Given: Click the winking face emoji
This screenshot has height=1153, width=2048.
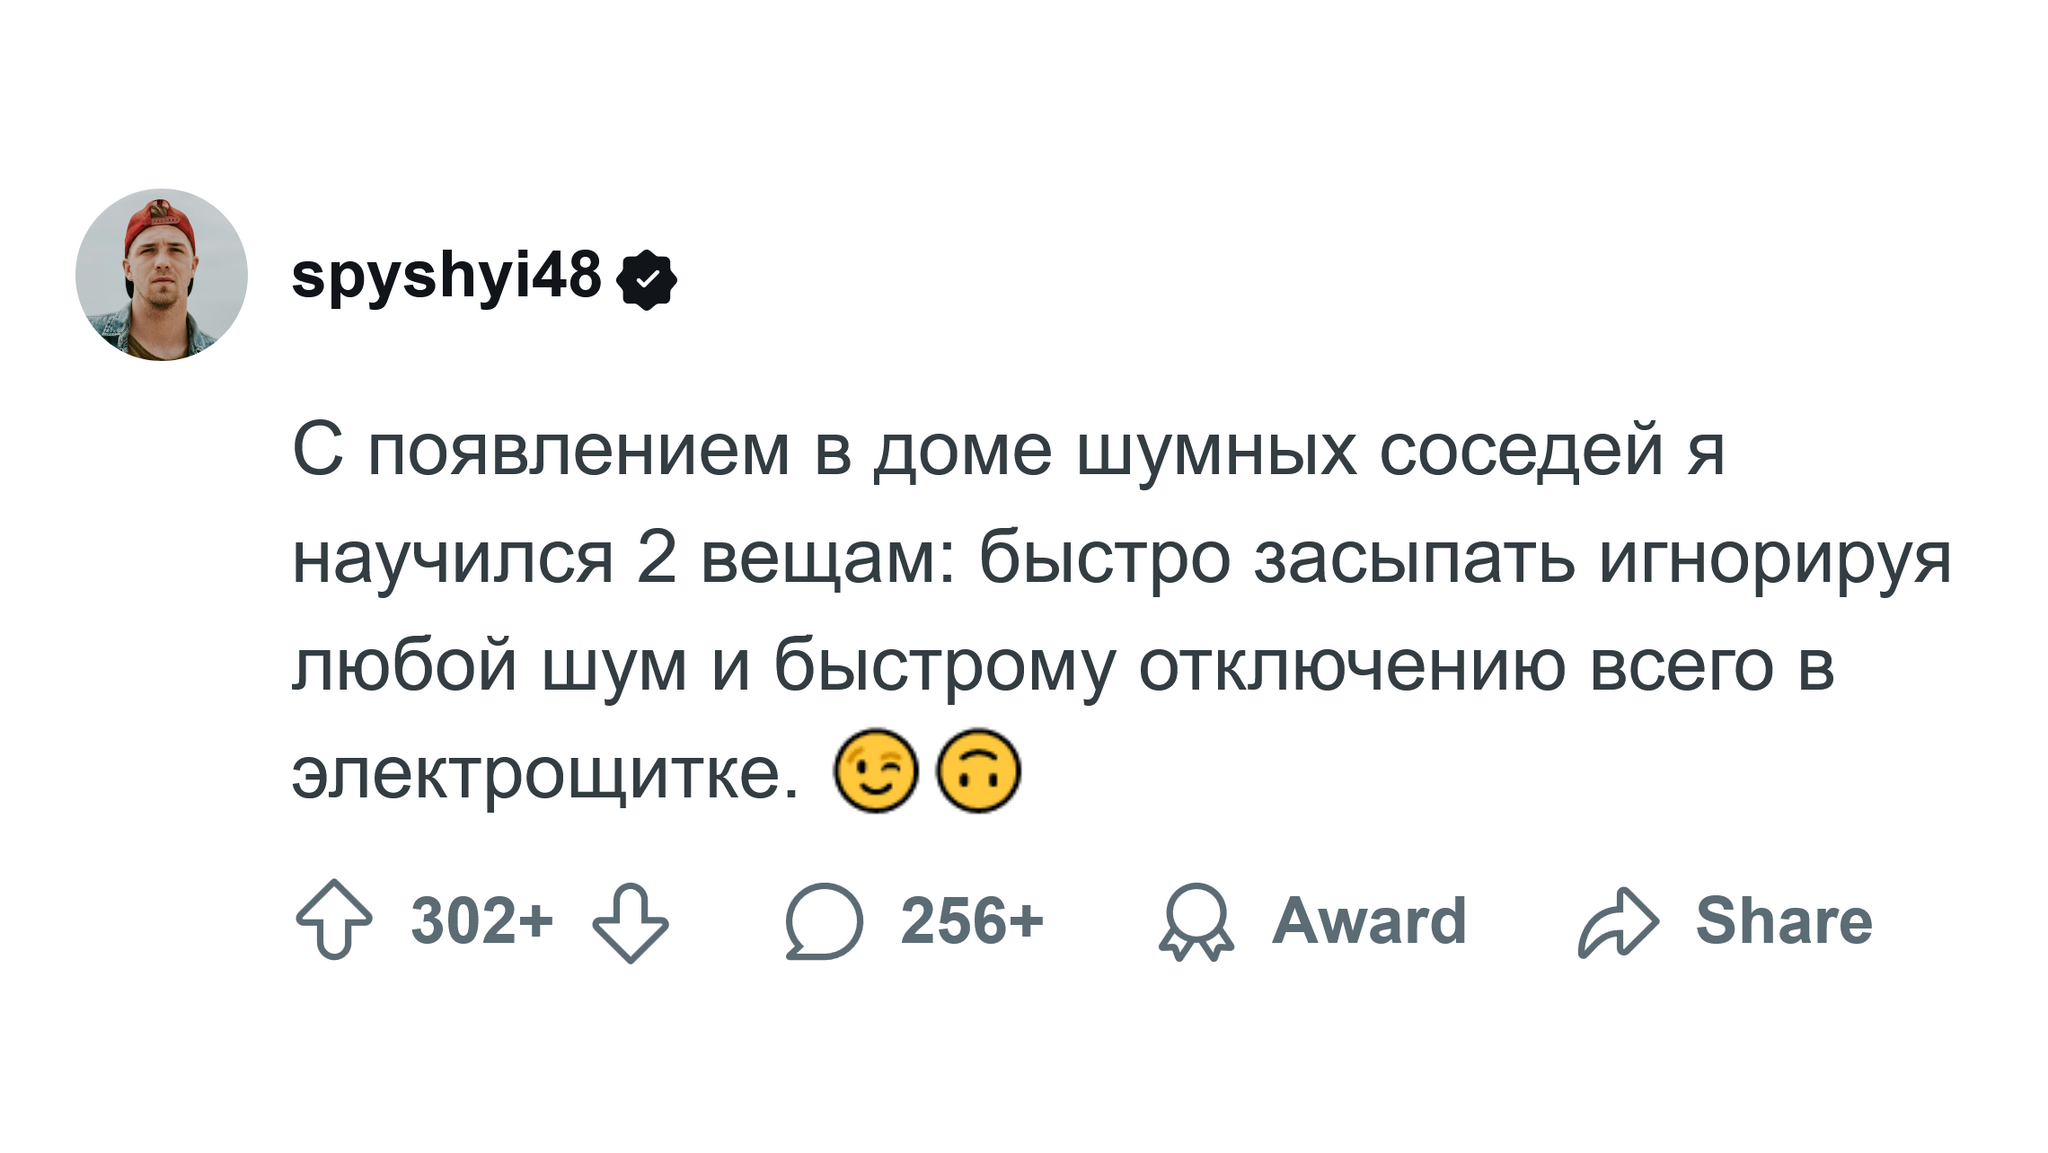Looking at the screenshot, I should (876, 771).
